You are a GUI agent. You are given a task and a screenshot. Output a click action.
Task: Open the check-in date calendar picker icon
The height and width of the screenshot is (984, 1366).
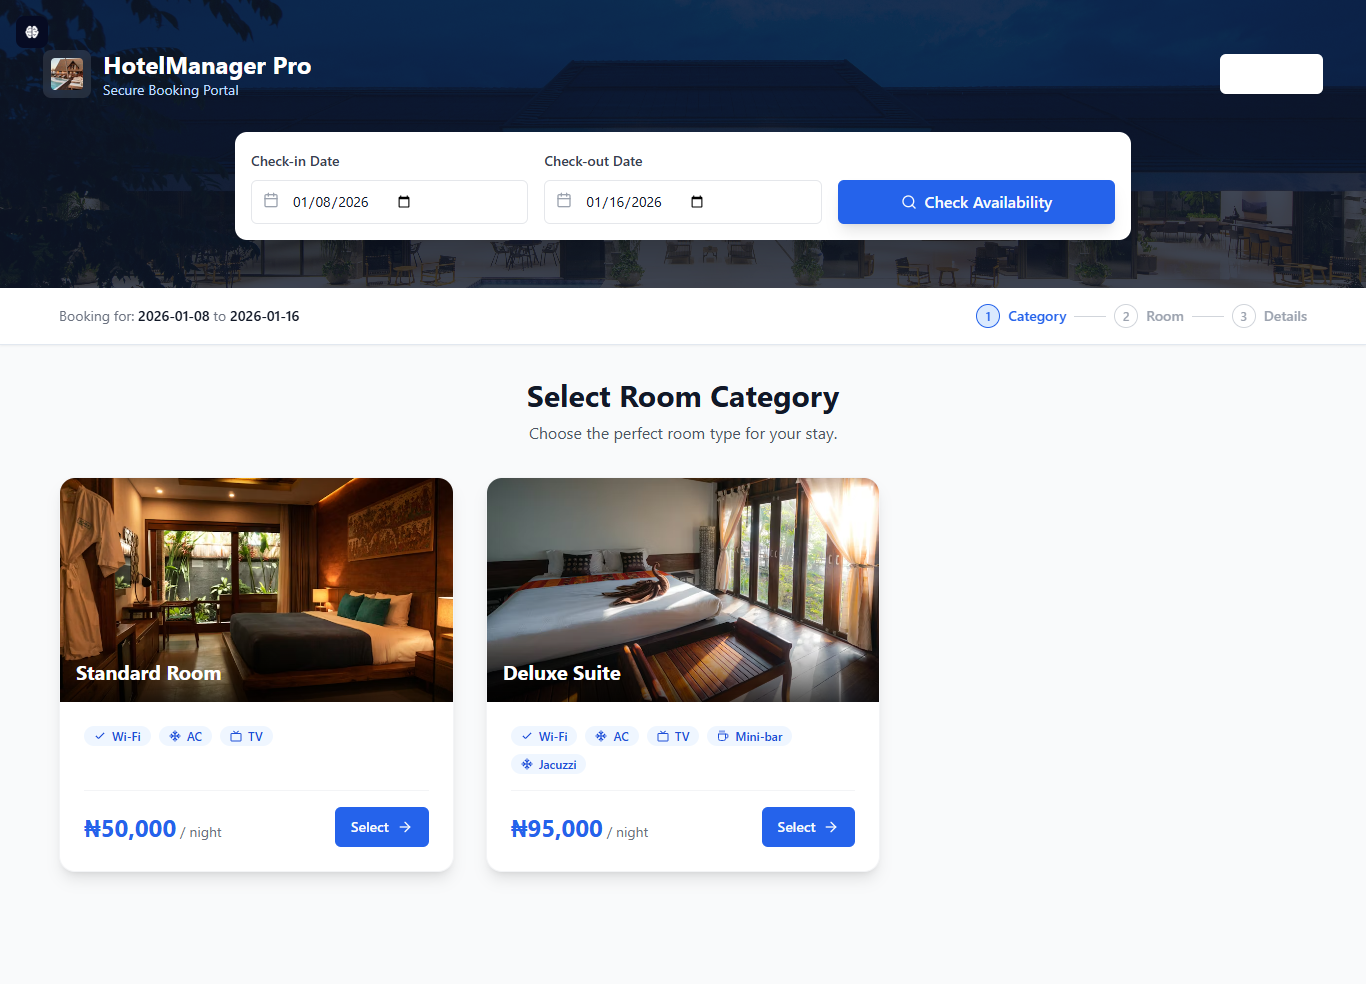(404, 202)
